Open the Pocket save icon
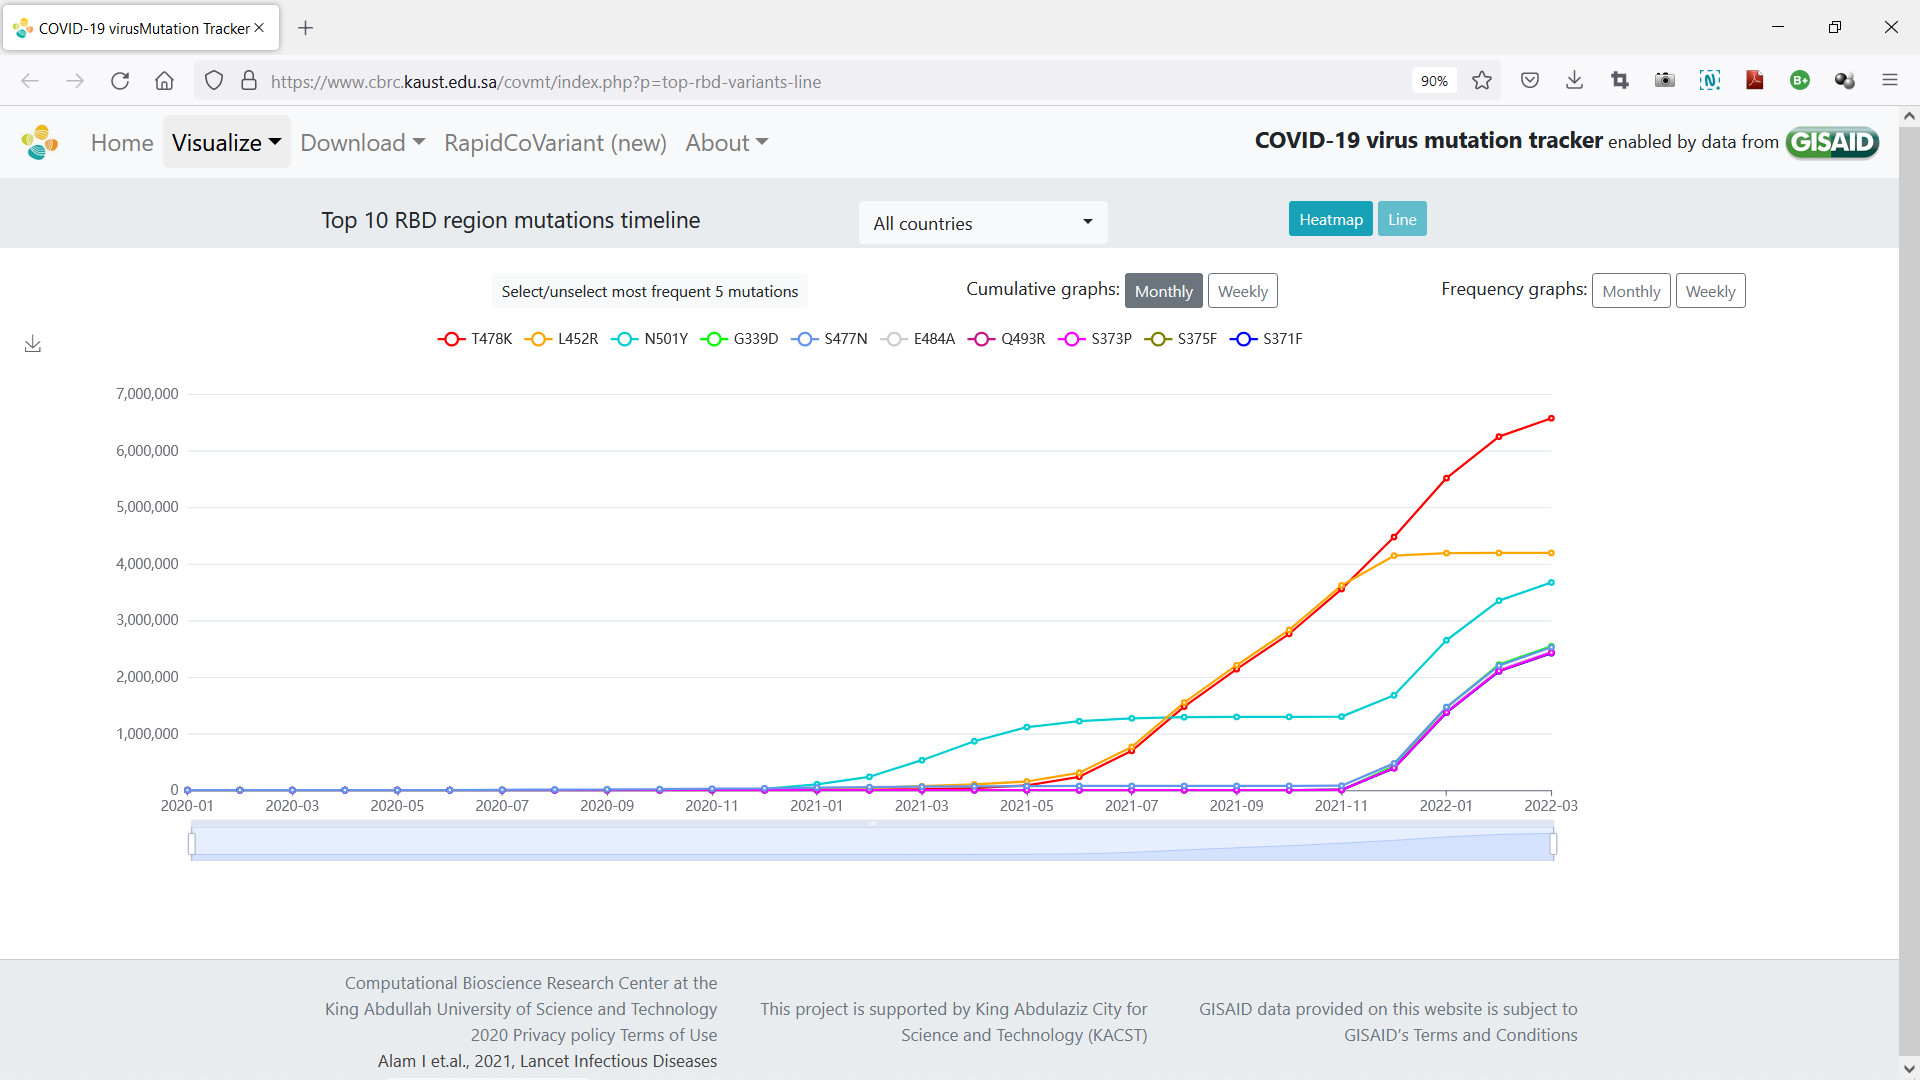The height and width of the screenshot is (1080, 1920). click(x=1529, y=81)
